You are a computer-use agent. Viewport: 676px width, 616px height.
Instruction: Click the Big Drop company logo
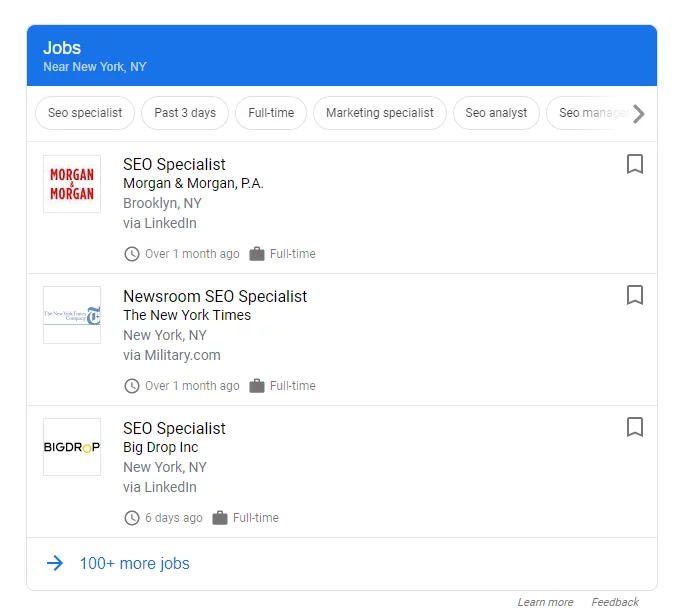(x=72, y=447)
